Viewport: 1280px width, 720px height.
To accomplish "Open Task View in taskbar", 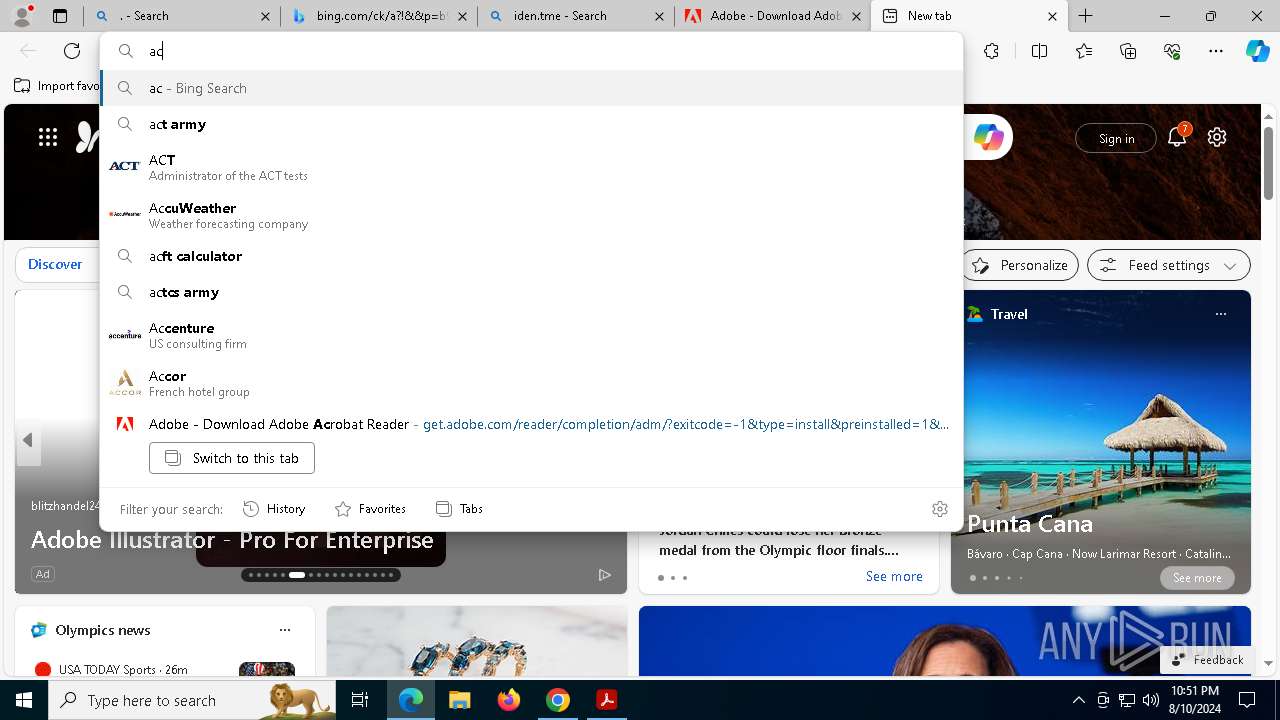I will point(360,700).
